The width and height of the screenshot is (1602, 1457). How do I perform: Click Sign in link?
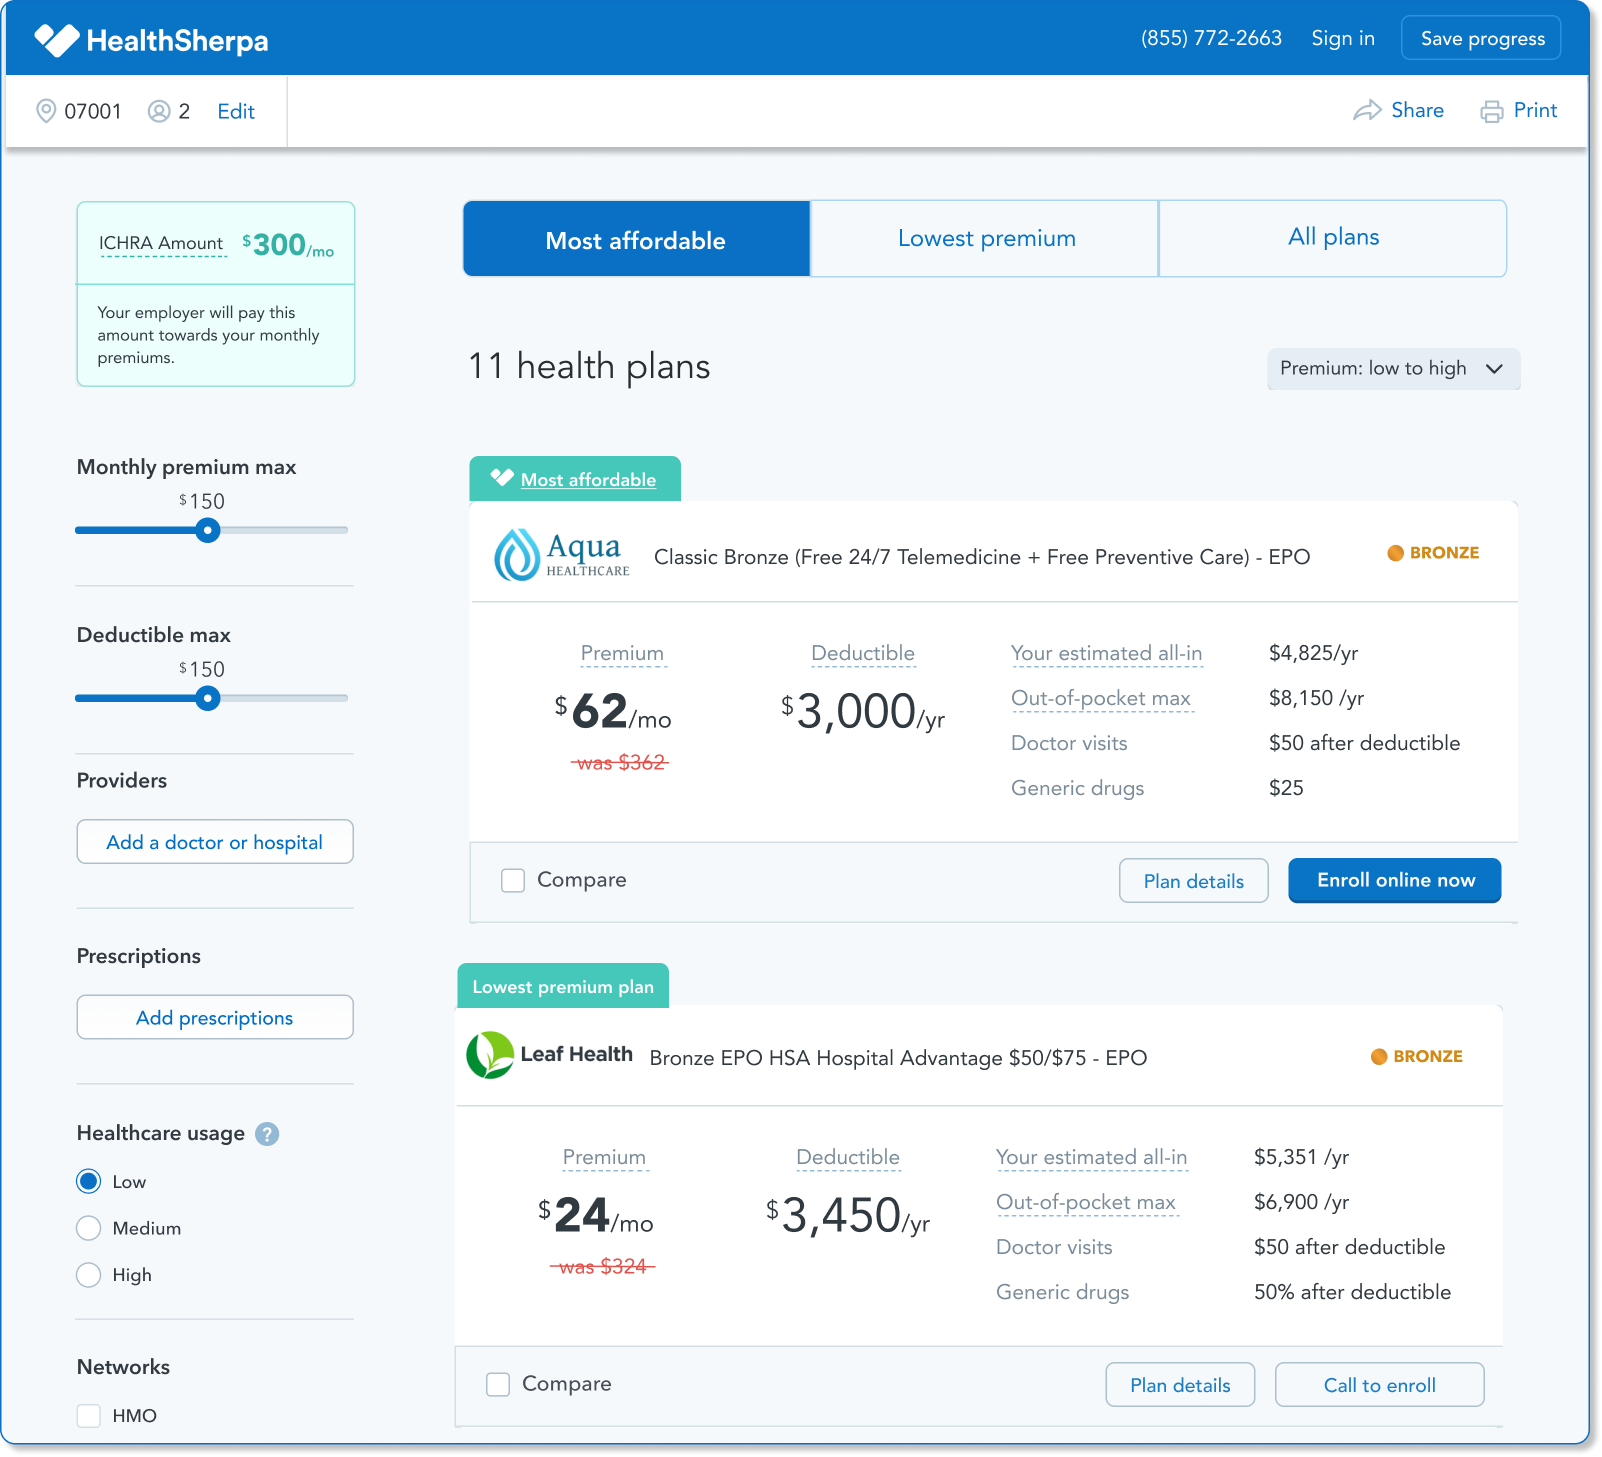pyautogui.click(x=1343, y=38)
